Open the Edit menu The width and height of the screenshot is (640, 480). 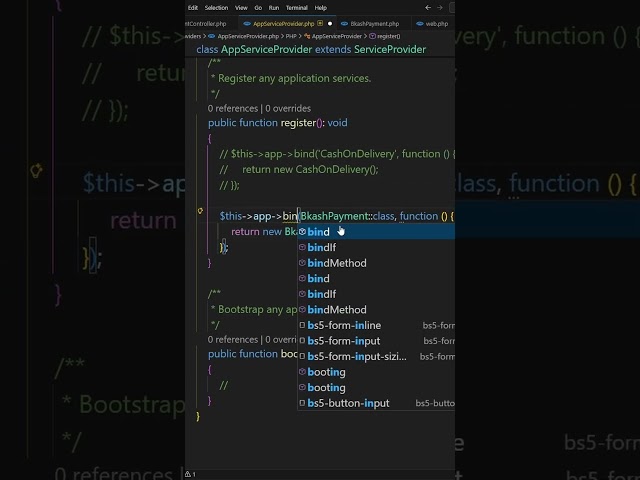tap(193, 8)
